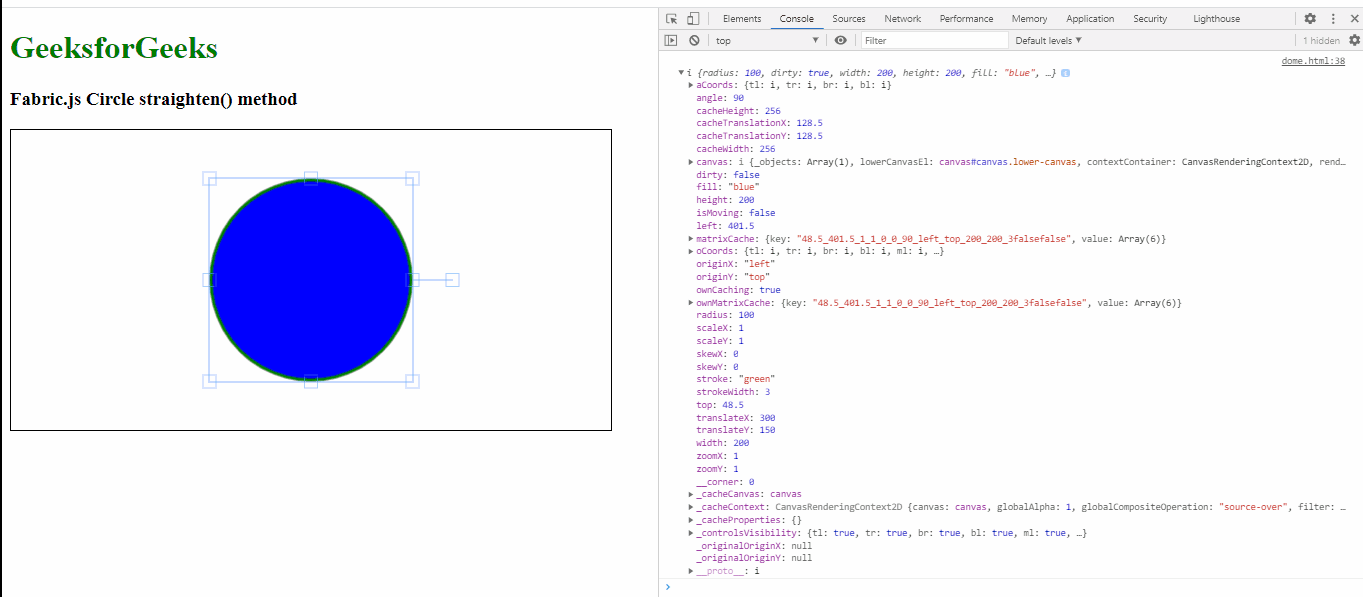The width and height of the screenshot is (1363, 597).
Task: Open DevTools settings gear in tab bar
Action: [1310, 18]
